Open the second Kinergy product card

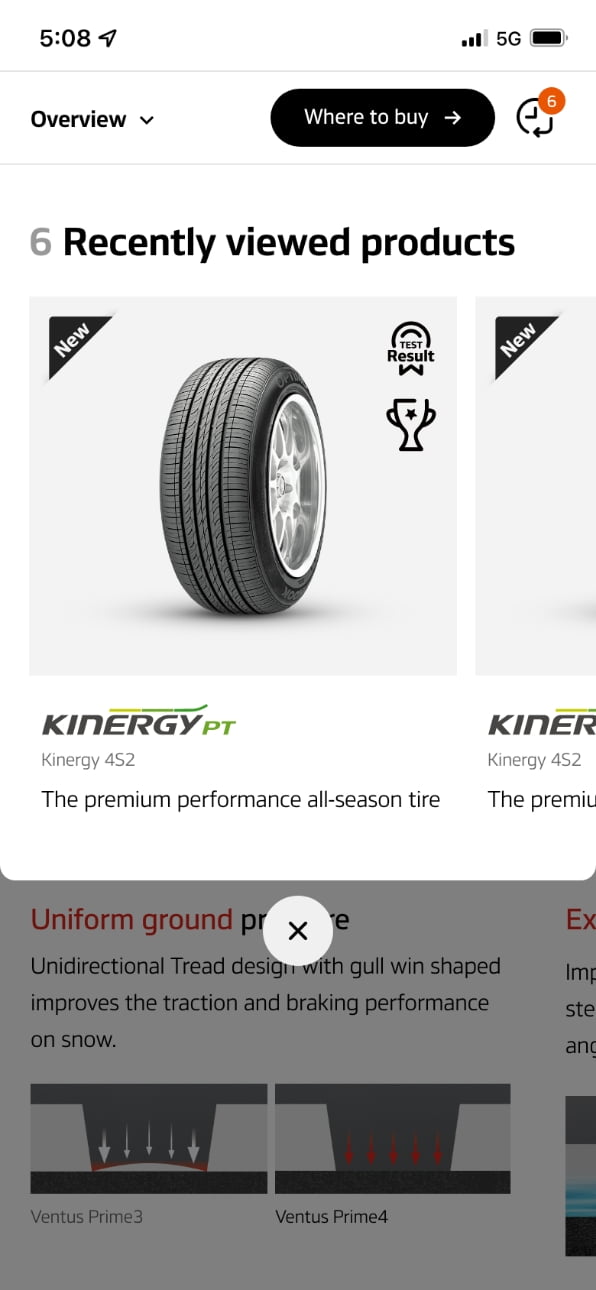pyautogui.click(x=536, y=560)
